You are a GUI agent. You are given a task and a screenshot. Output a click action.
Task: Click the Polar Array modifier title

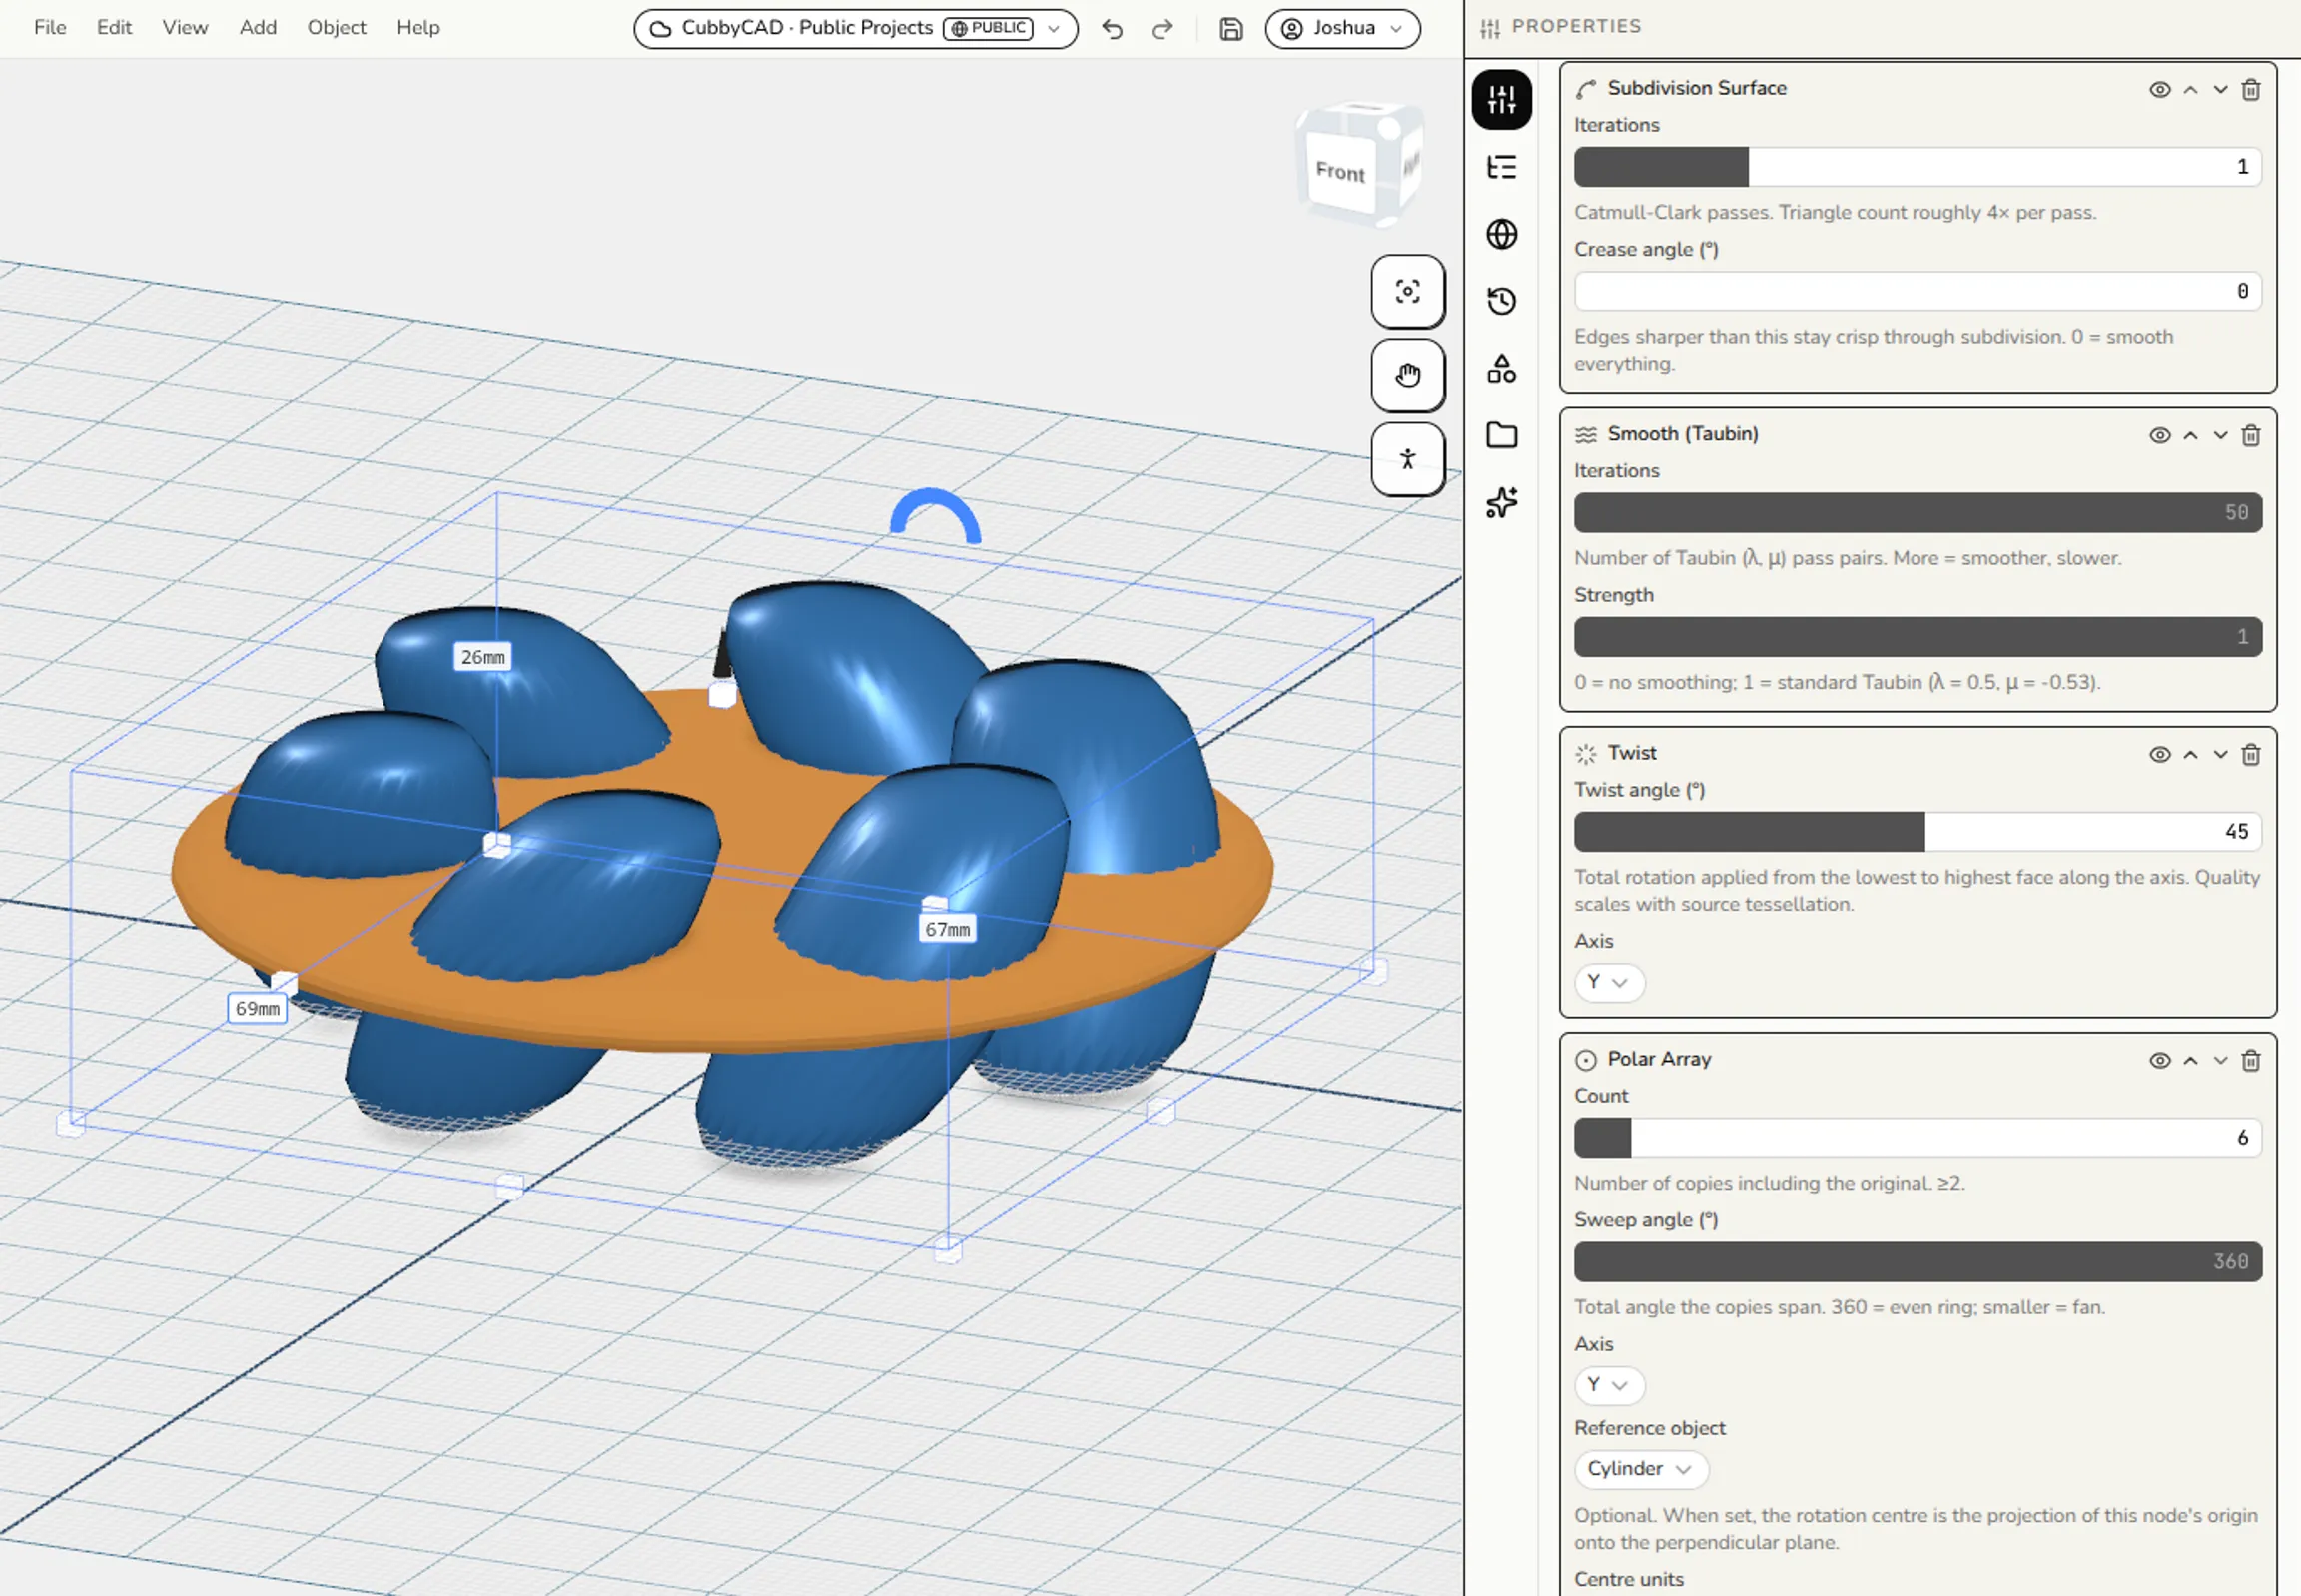tap(1659, 1059)
